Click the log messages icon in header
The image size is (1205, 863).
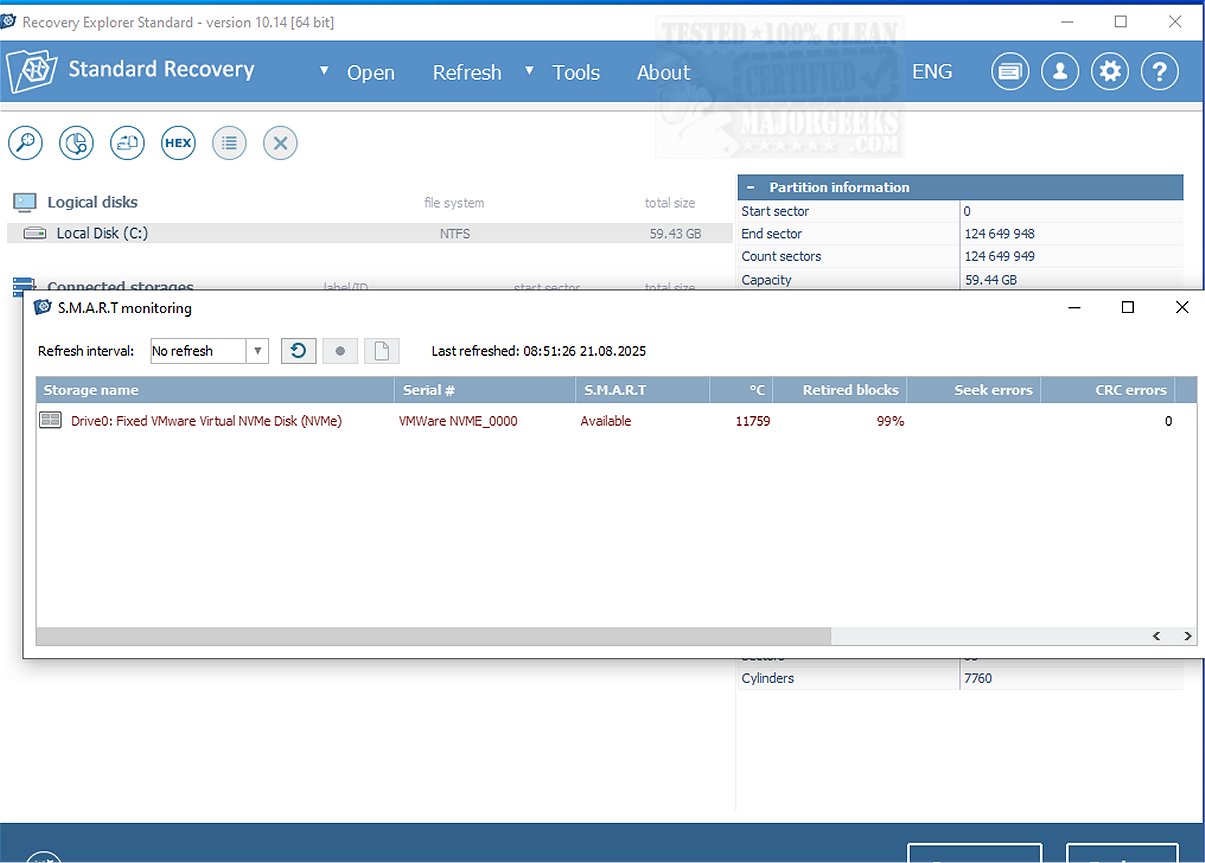tap(1010, 72)
